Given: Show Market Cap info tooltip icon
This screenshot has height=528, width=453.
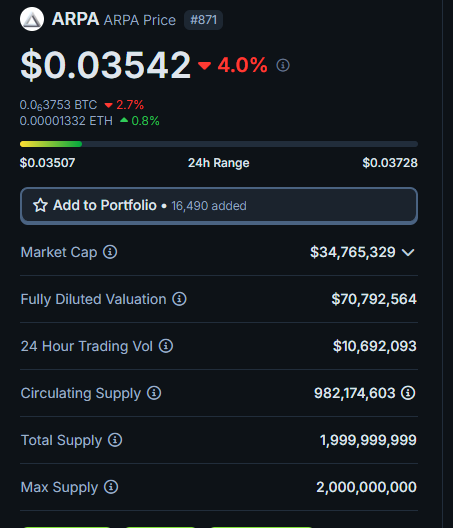Looking at the screenshot, I should 110,252.
